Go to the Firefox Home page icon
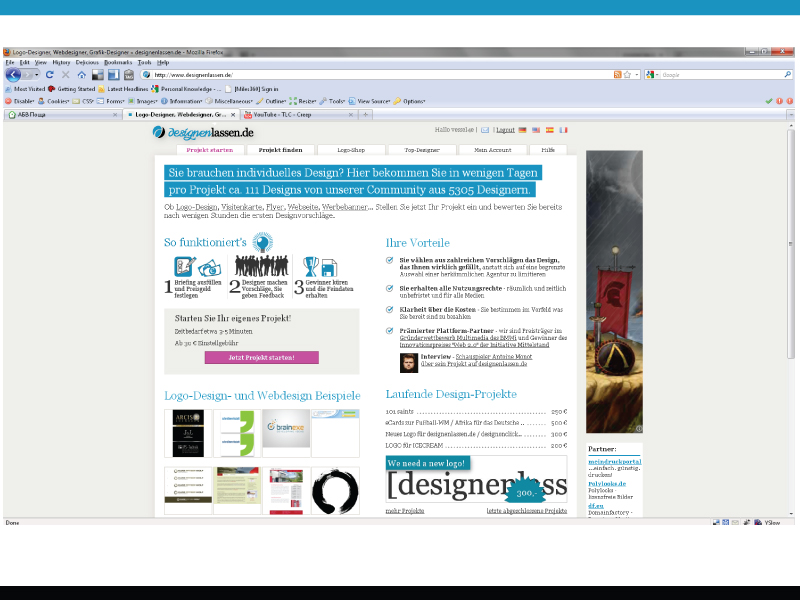 point(82,75)
